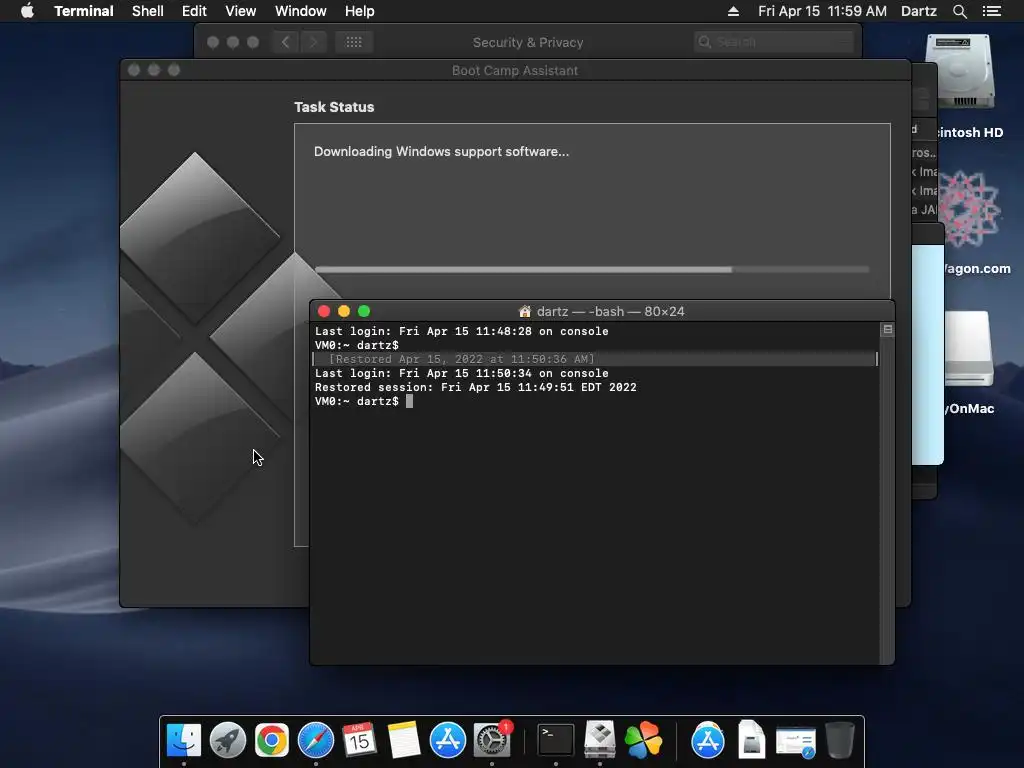The image size is (1024, 768).
Task: Click the Terminal scrollback marker icon
Action: pos(888,330)
